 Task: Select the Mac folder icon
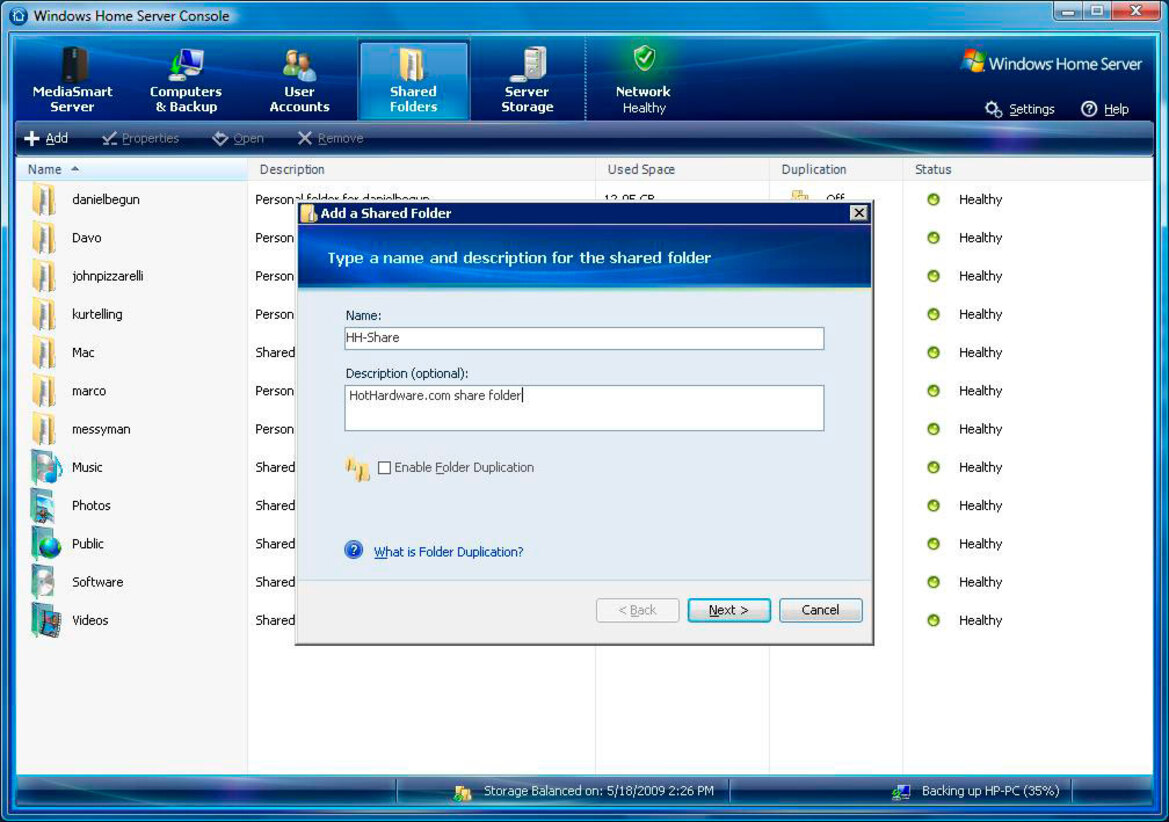(44, 352)
